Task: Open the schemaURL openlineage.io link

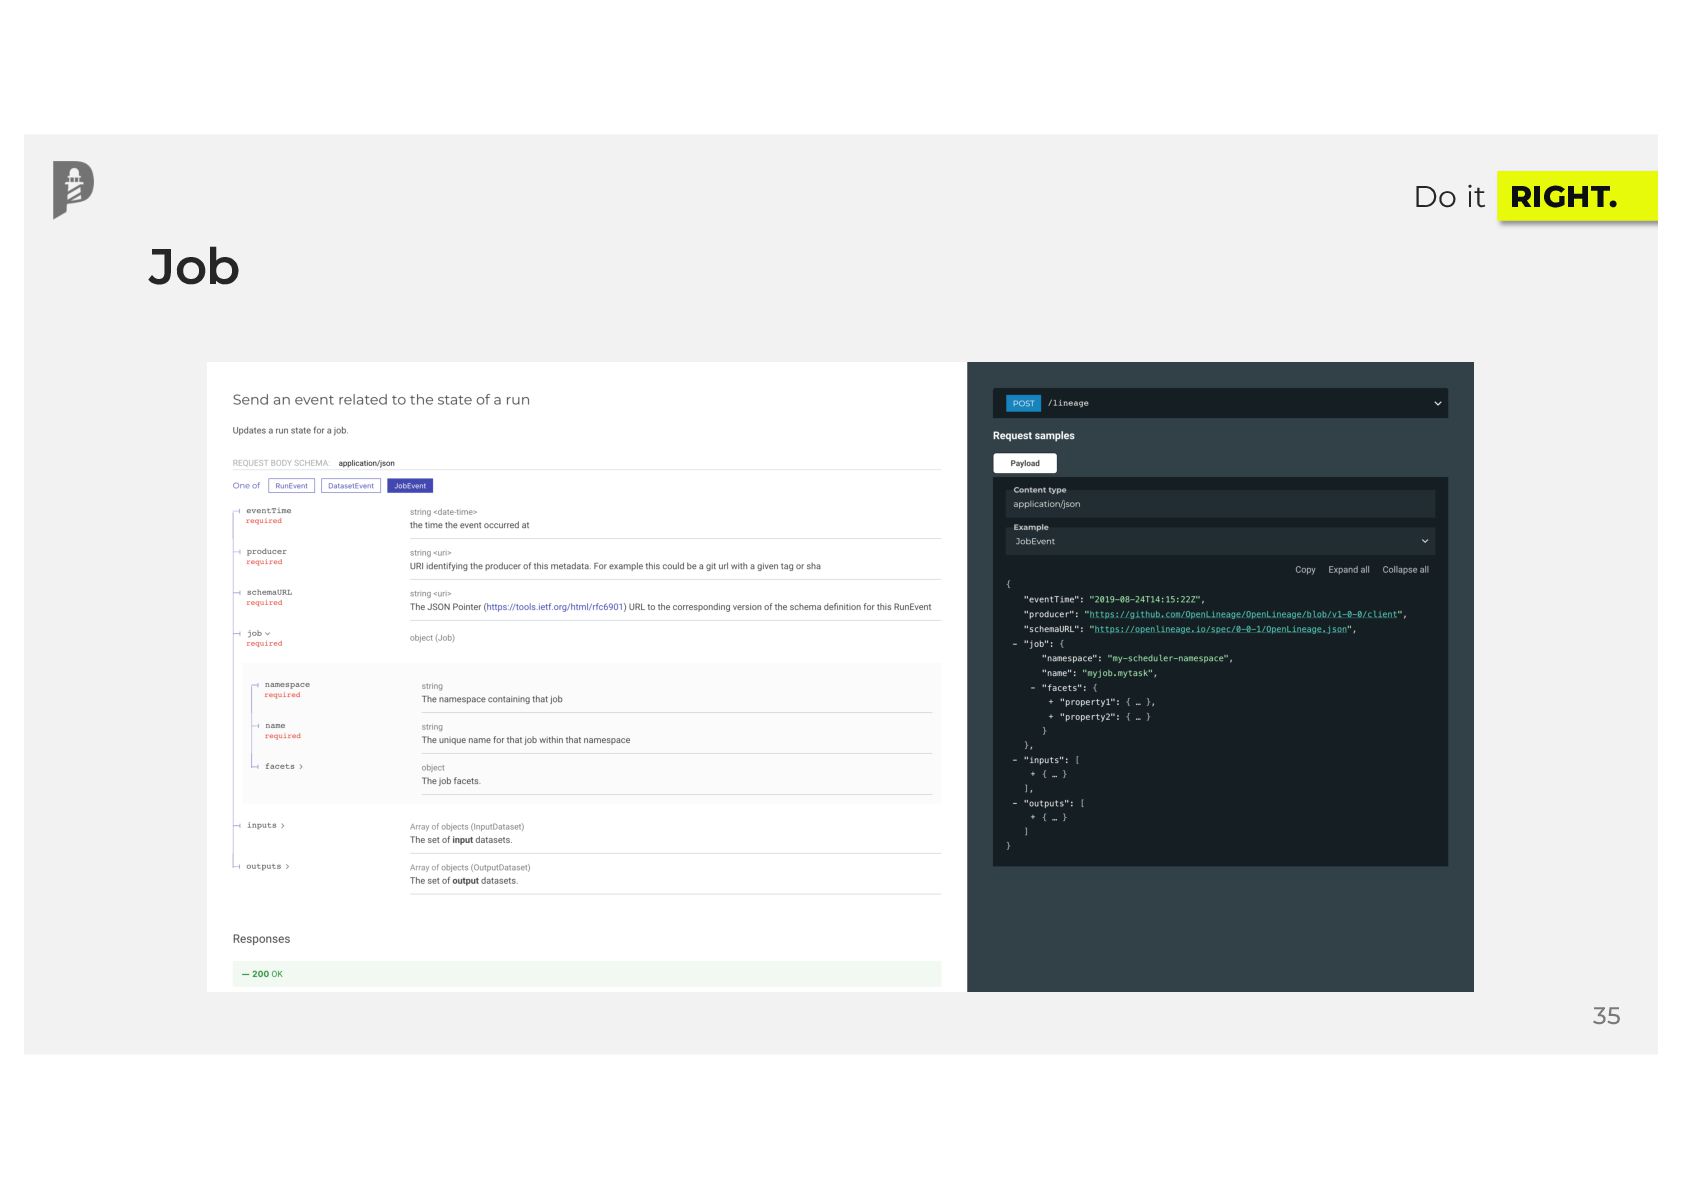Action: (1221, 630)
